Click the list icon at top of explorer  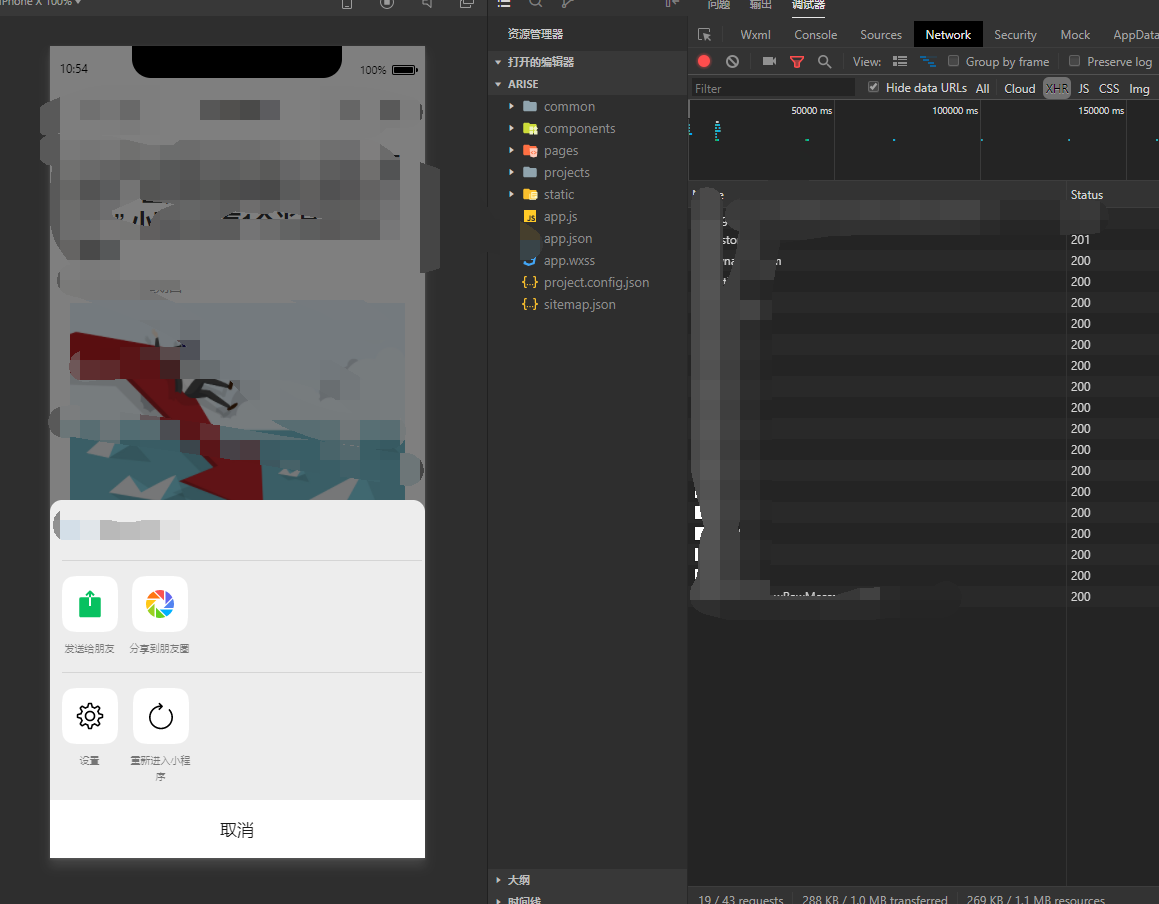pos(504,4)
